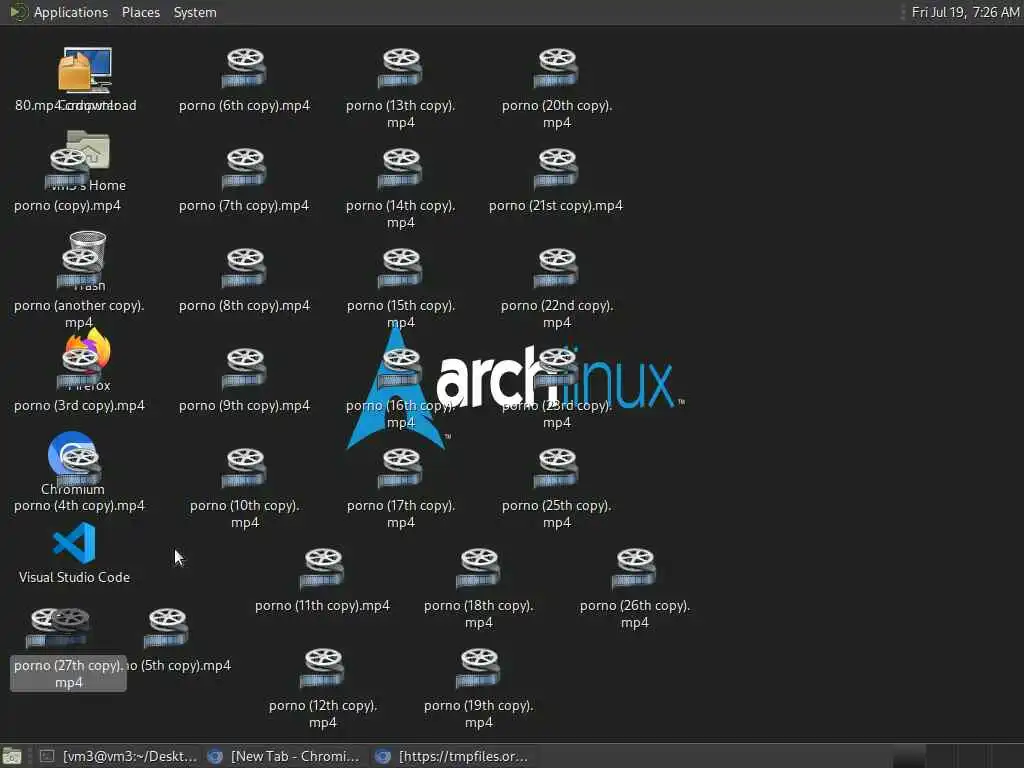Select the porno (16th copy).mp4 video icon
1024x768 pixels.
click(x=400, y=368)
